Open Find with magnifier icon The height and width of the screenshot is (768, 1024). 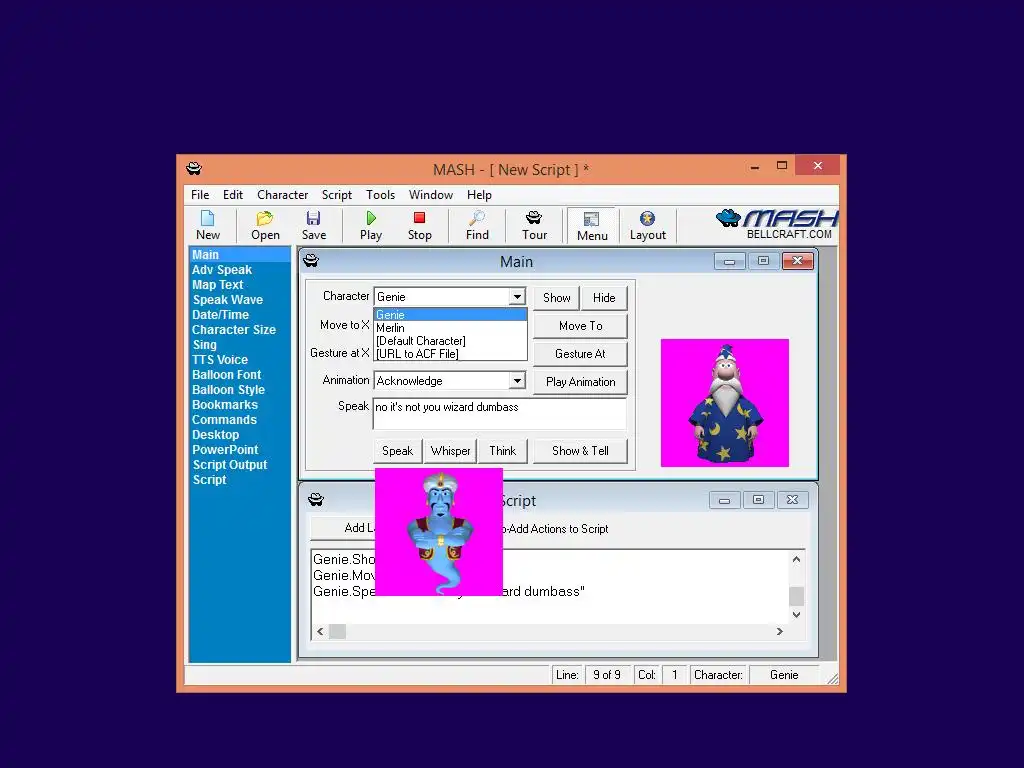click(x=477, y=225)
